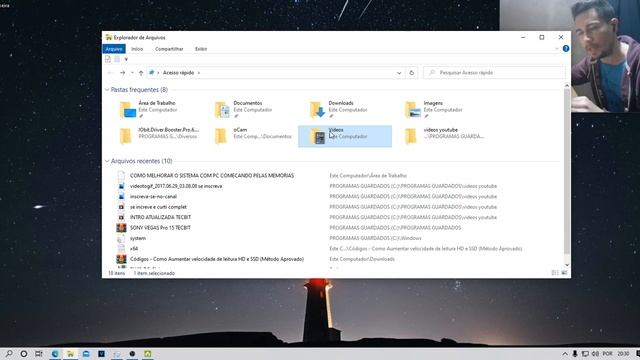Open the quick access toolbar customize dropdown
640x360 pixels.
(126, 59)
